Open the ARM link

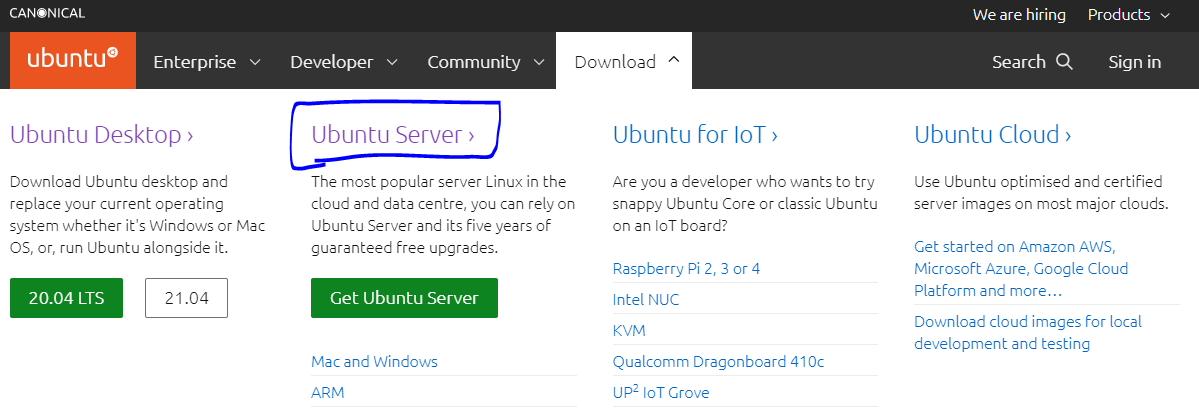point(328,393)
